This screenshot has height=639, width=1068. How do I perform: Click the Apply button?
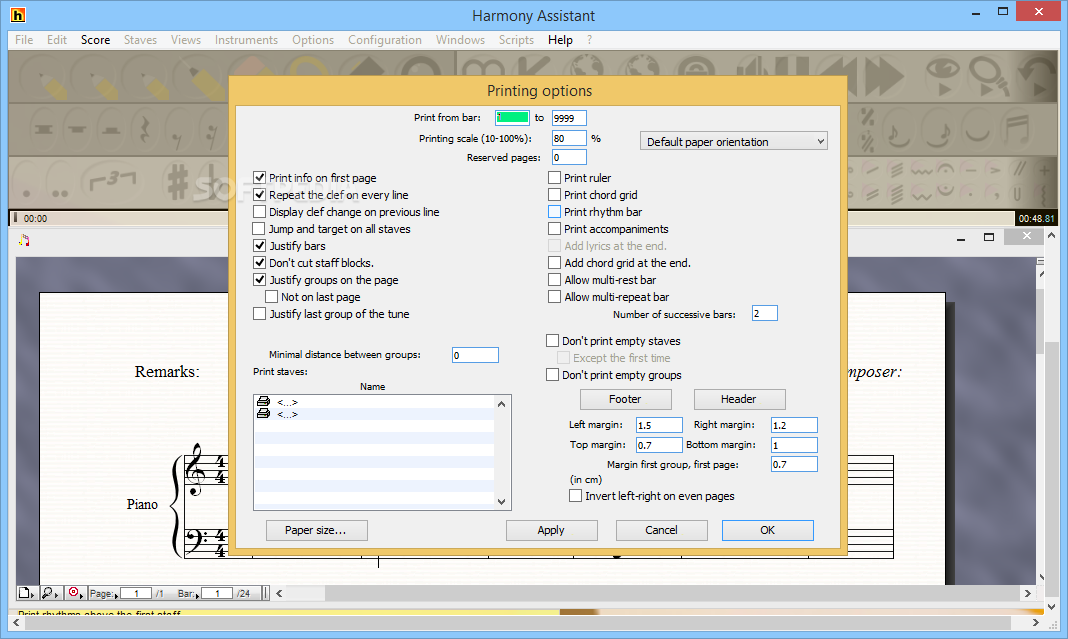(x=552, y=530)
